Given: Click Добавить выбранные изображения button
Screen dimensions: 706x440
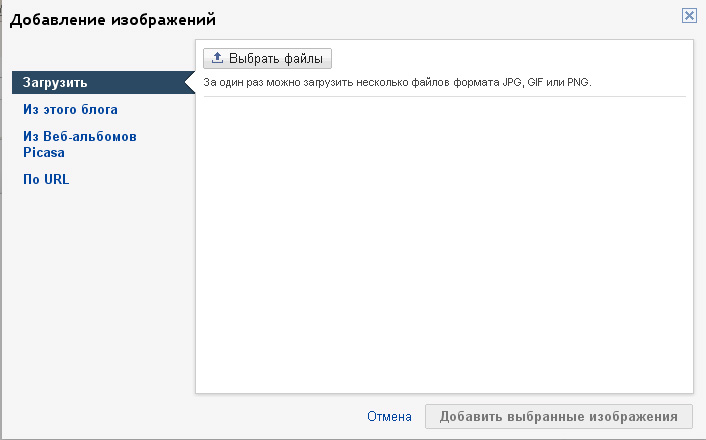Looking at the screenshot, I should [x=559, y=417].
